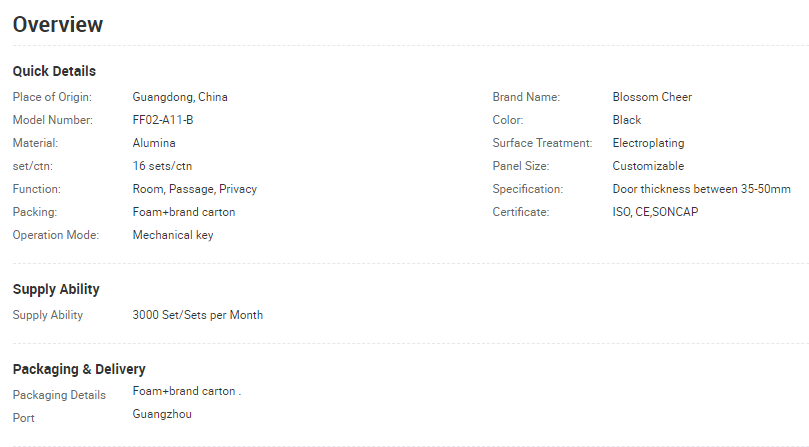
Task: Click the Overview heading
Action: (x=58, y=25)
